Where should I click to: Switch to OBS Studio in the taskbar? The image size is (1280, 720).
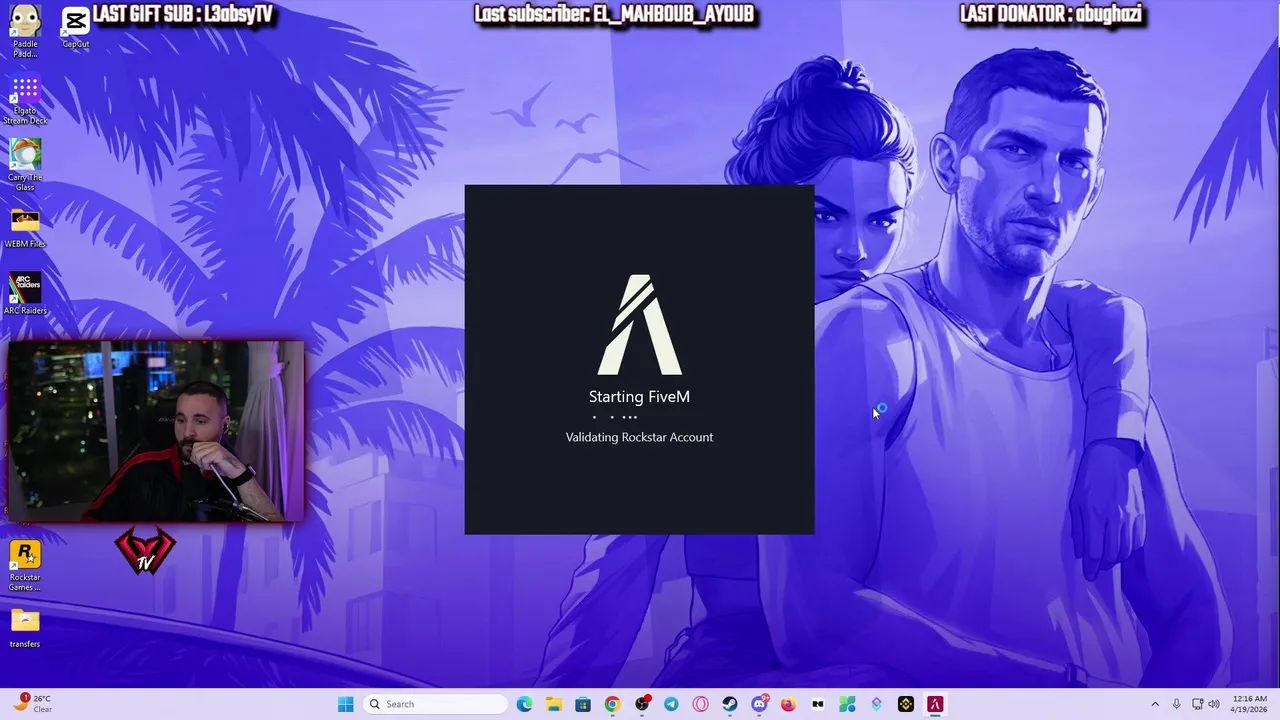pos(642,704)
